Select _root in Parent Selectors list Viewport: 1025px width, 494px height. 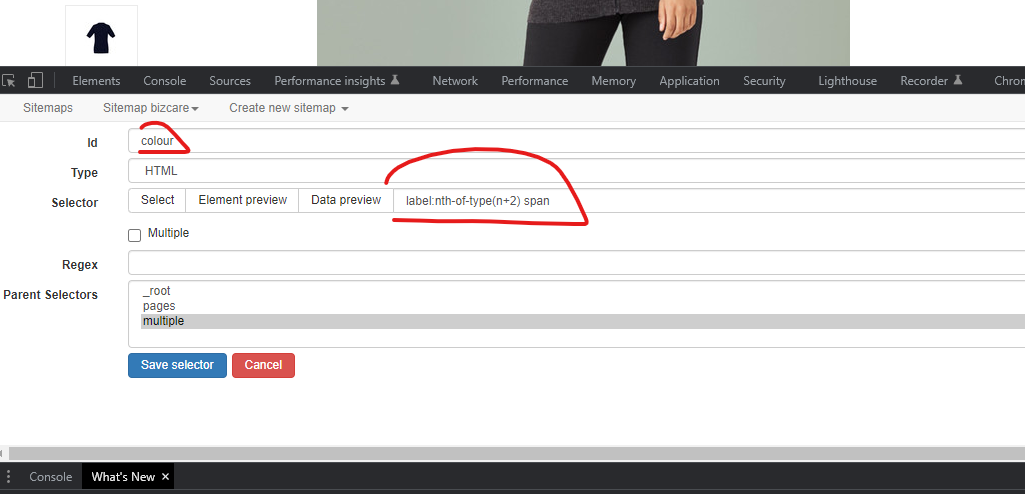pyautogui.click(x=157, y=291)
